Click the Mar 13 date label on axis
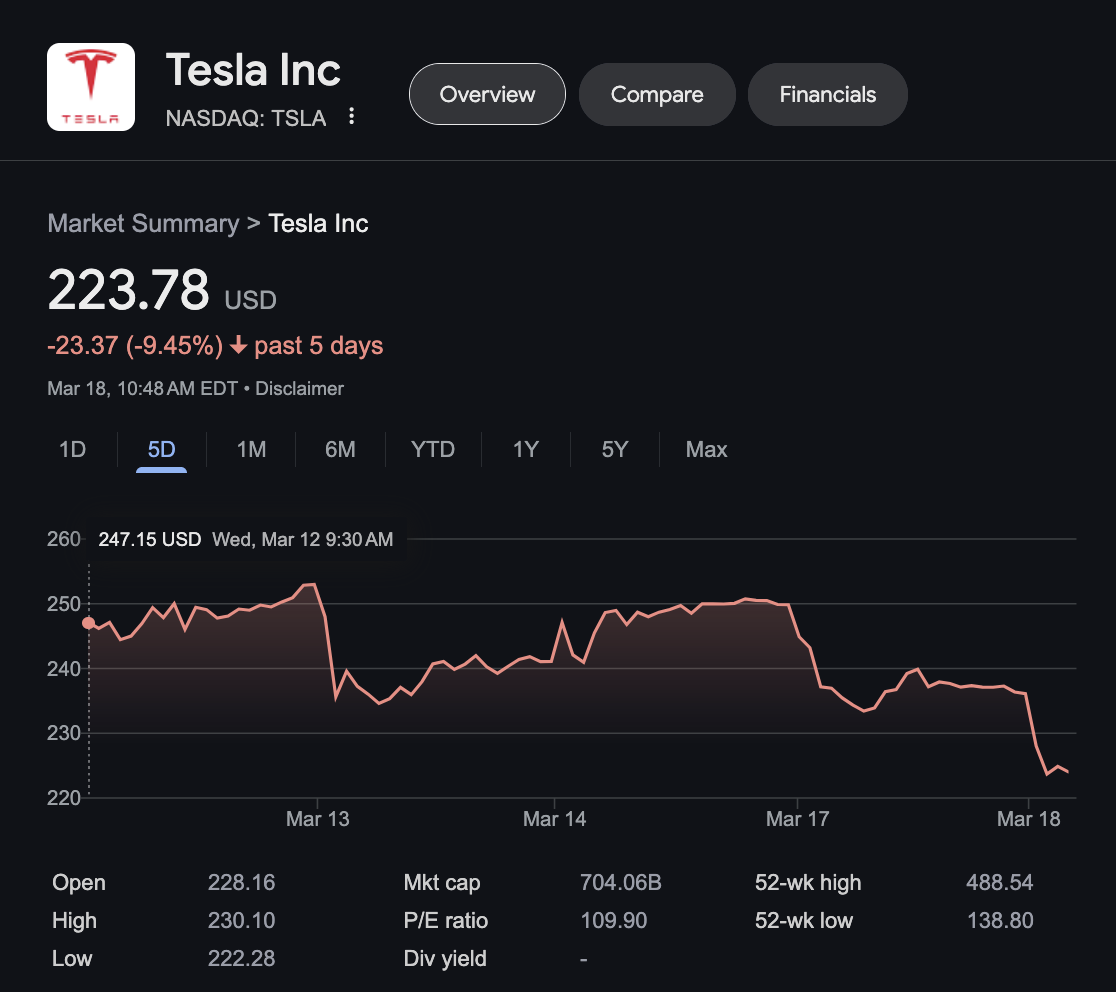1116x992 pixels. pyautogui.click(x=317, y=819)
